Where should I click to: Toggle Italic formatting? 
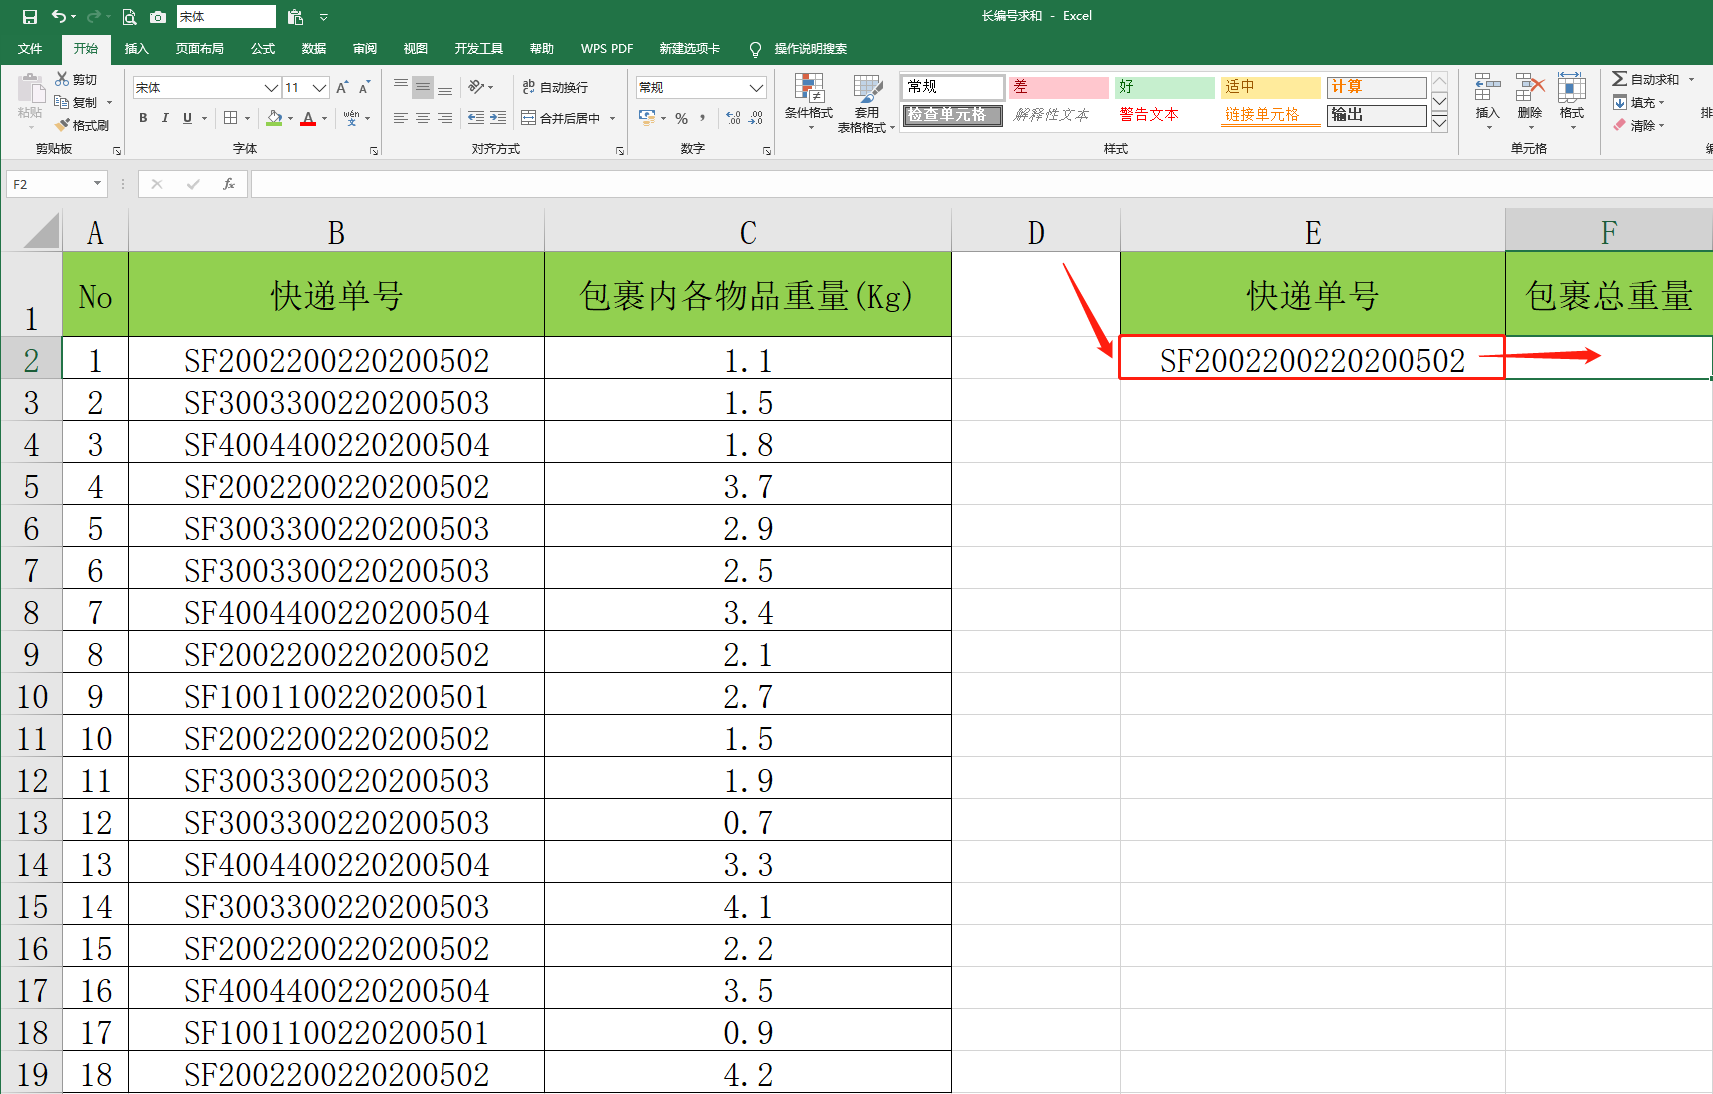click(x=165, y=118)
